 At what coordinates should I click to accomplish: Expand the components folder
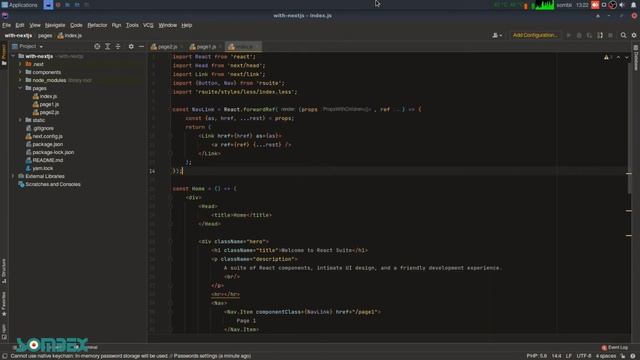click(x=20, y=72)
